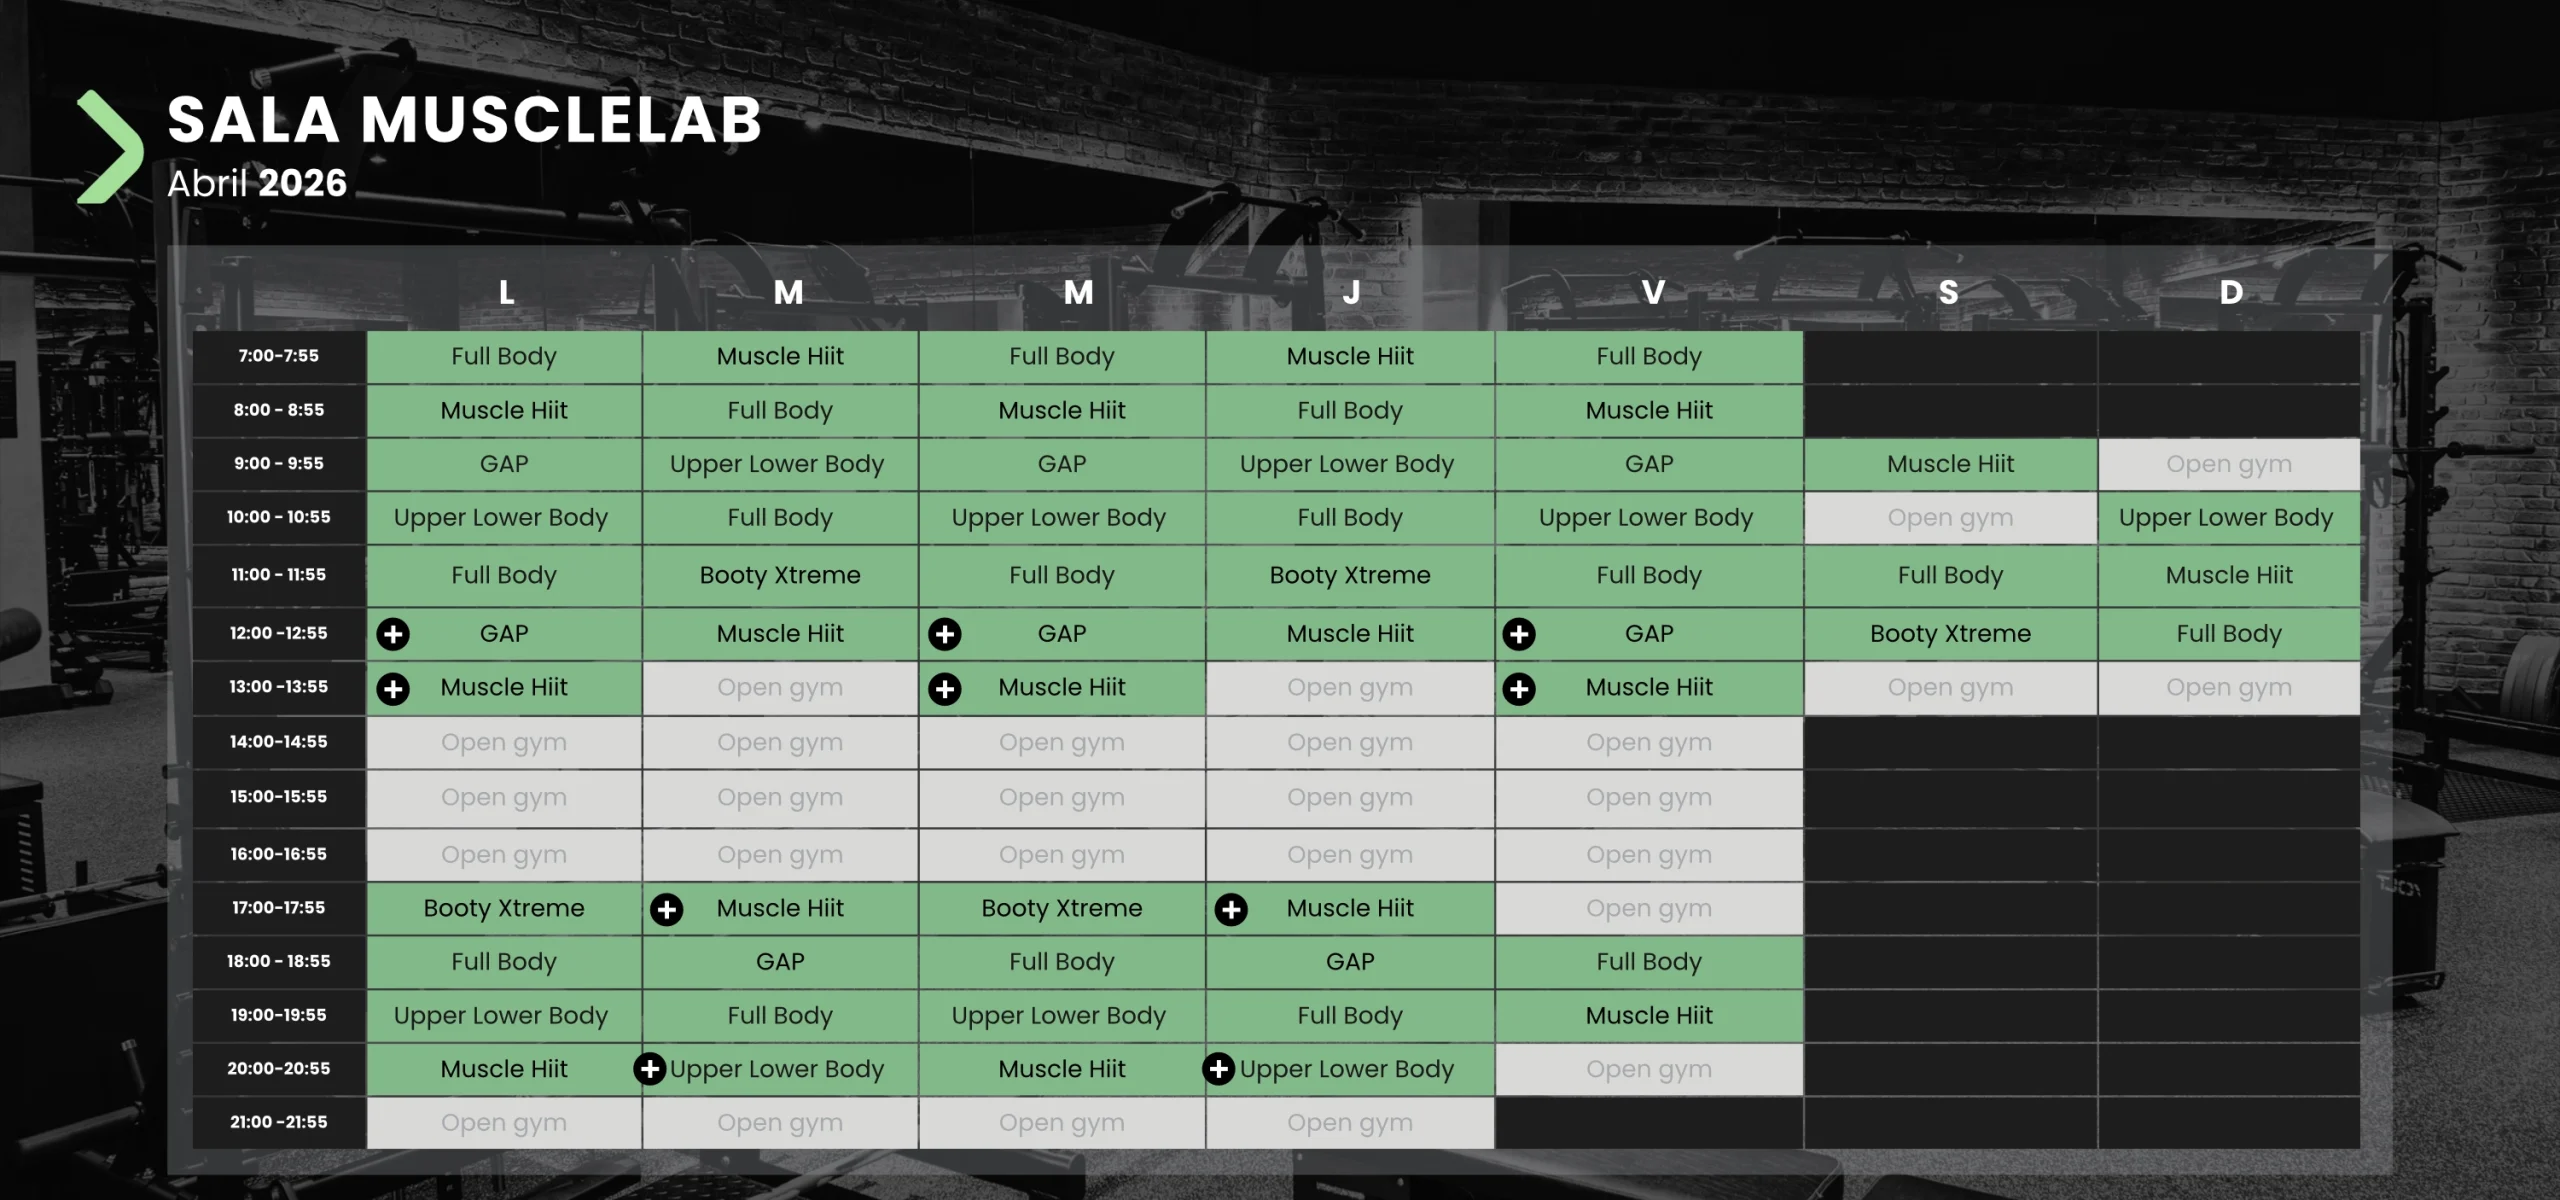This screenshot has width=2560, height=1200.
Task: Click the Sunday 9:00 Open gym cell
Action: pyautogui.click(x=2228, y=464)
